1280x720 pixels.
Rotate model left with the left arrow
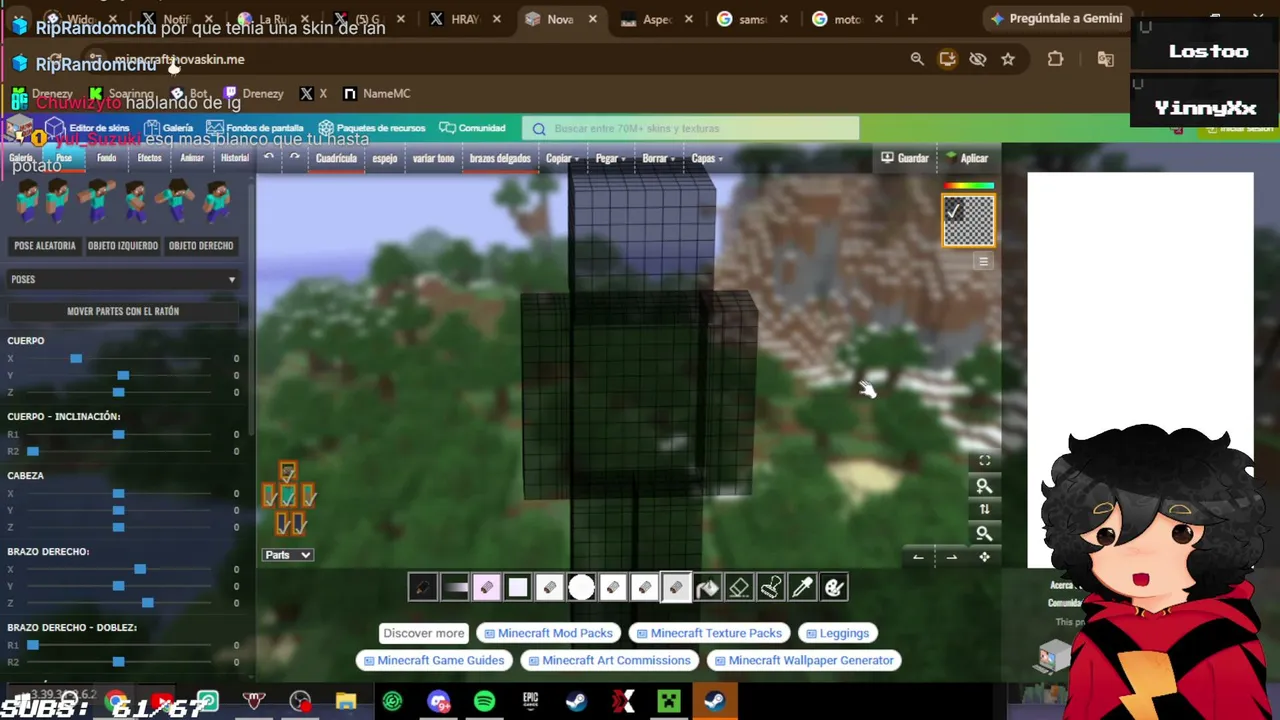[x=918, y=557]
